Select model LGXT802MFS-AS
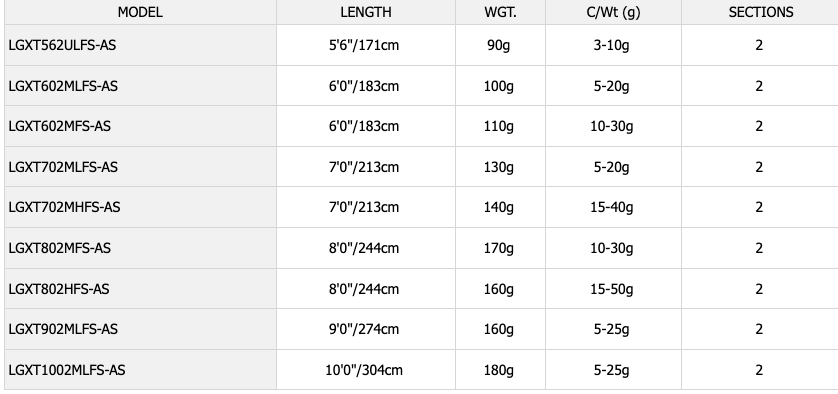 [59, 248]
